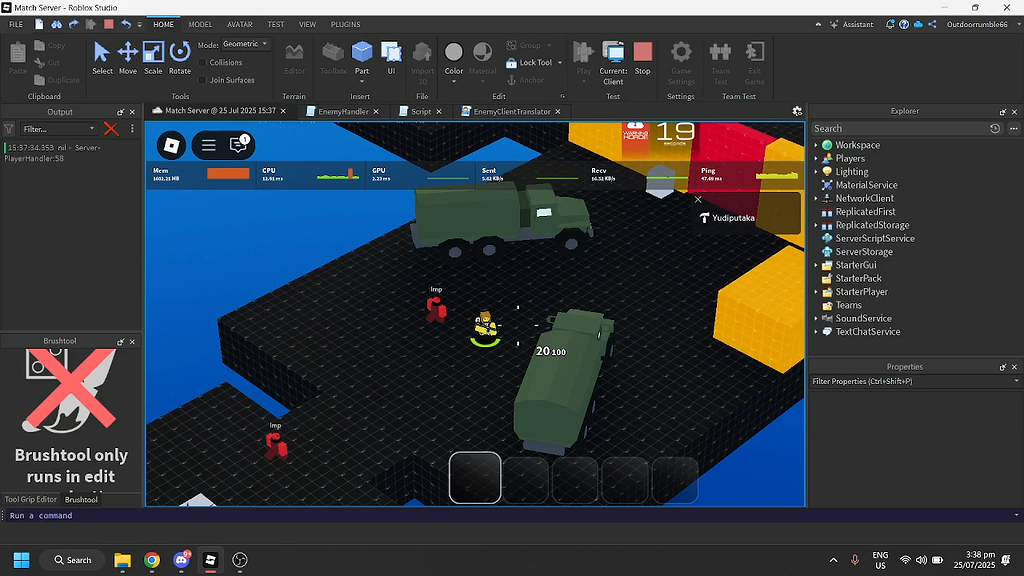Toggle the Join Surfaces checkbox

tap(203, 80)
